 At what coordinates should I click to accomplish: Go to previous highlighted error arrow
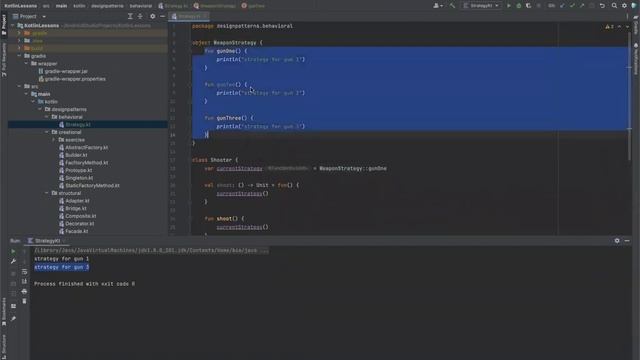point(619,27)
